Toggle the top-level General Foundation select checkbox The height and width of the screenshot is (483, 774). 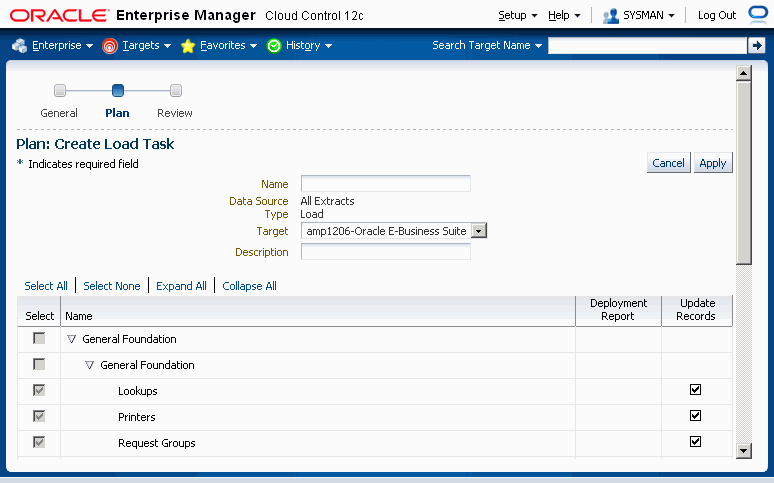pos(39,338)
